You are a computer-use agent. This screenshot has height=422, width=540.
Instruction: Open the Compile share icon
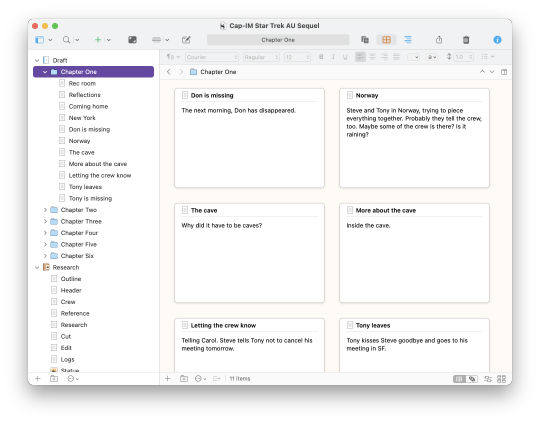pyautogui.click(x=439, y=40)
